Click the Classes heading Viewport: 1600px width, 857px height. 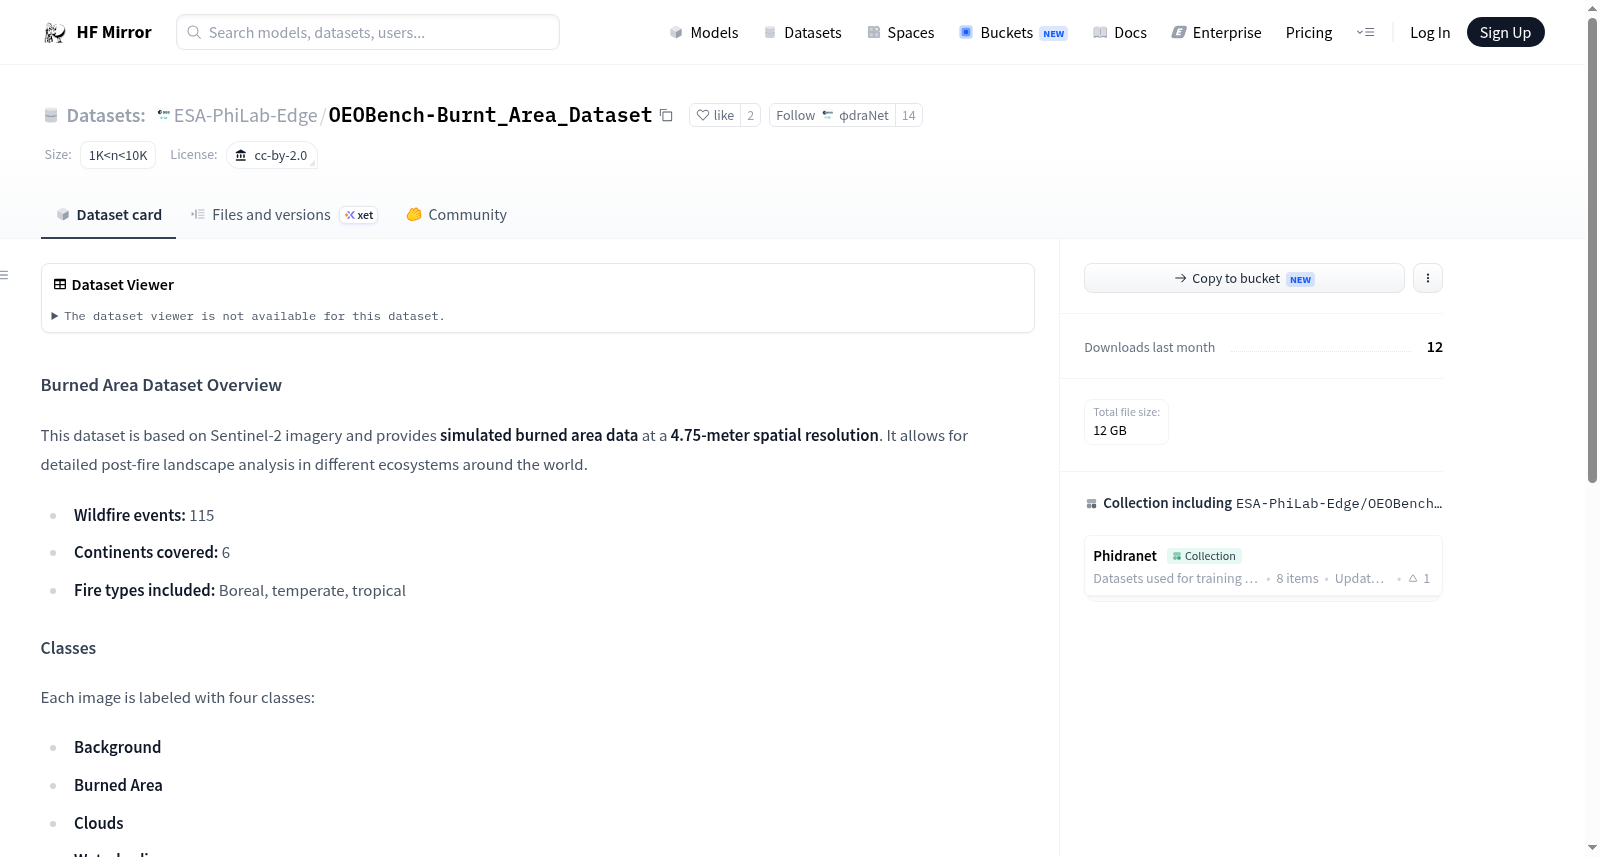pyautogui.click(x=68, y=648)
